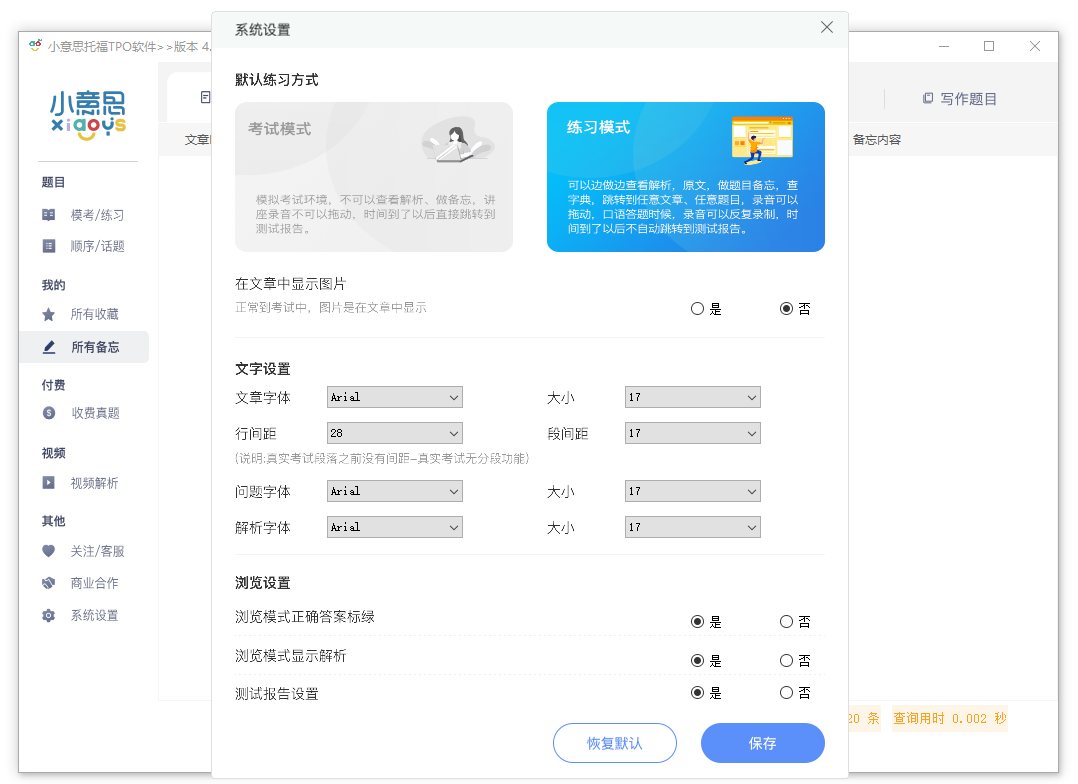This screenshot has height=784, width=1078.
Task: Click the 保存 button
Action: [x=762, y=743]
